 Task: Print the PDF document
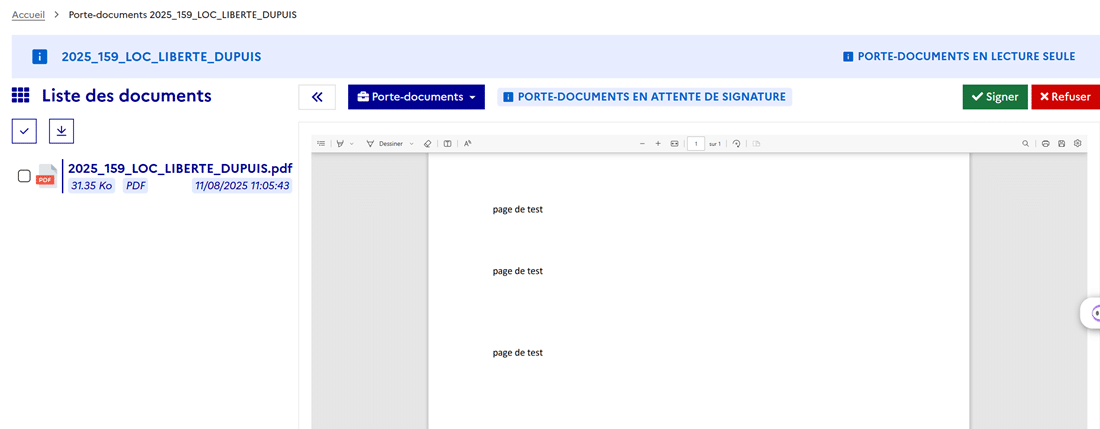click(1045, 144)
